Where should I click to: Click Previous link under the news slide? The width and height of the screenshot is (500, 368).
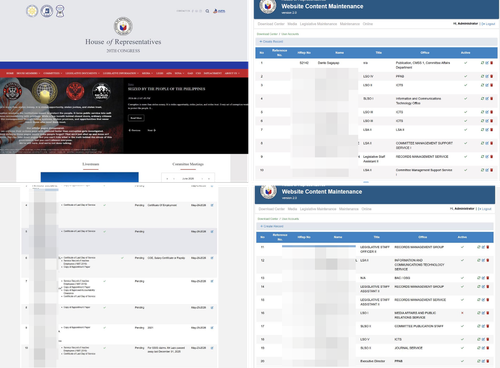(135, 130)
